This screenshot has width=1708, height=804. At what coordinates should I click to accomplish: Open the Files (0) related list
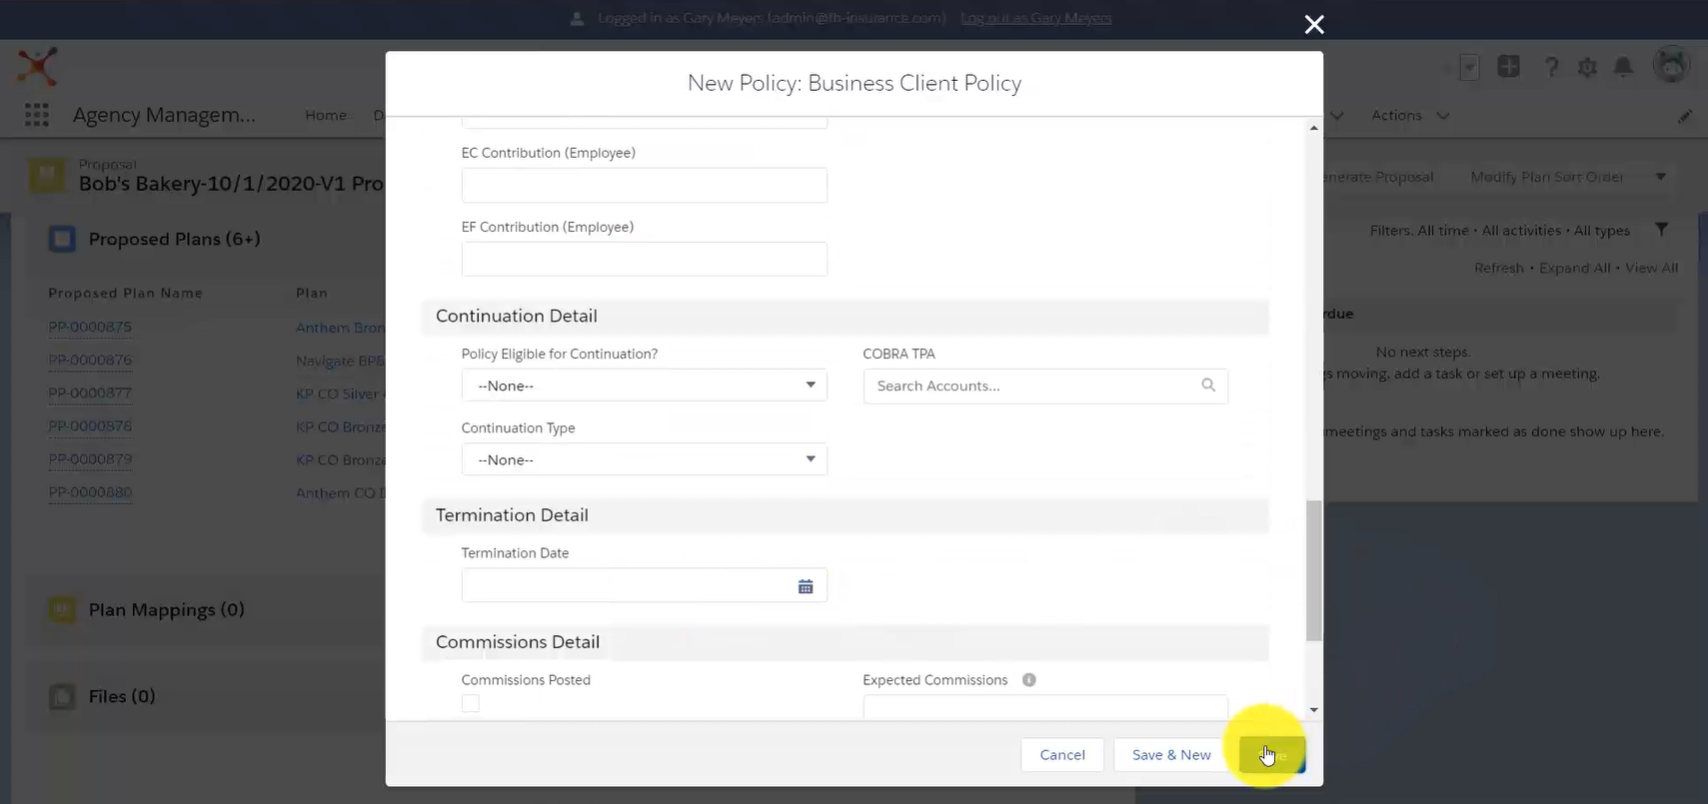(x=122, y=696)
